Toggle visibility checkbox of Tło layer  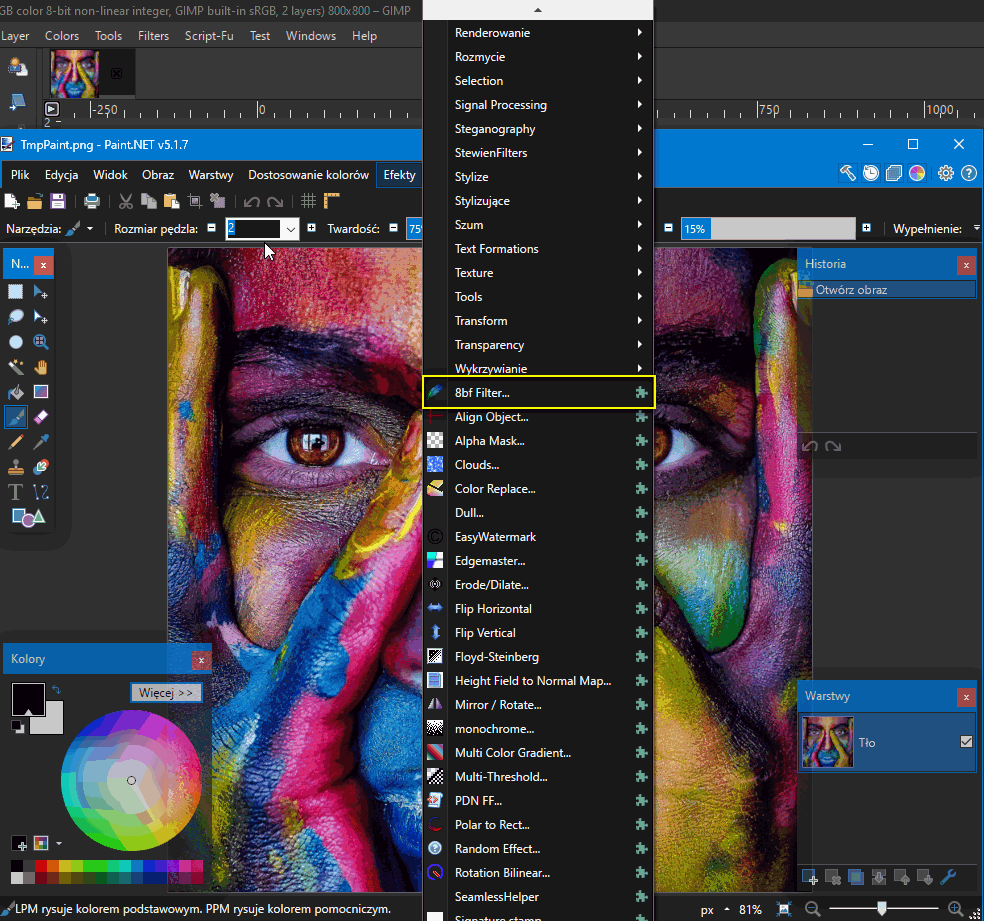[x=966, y=742]
